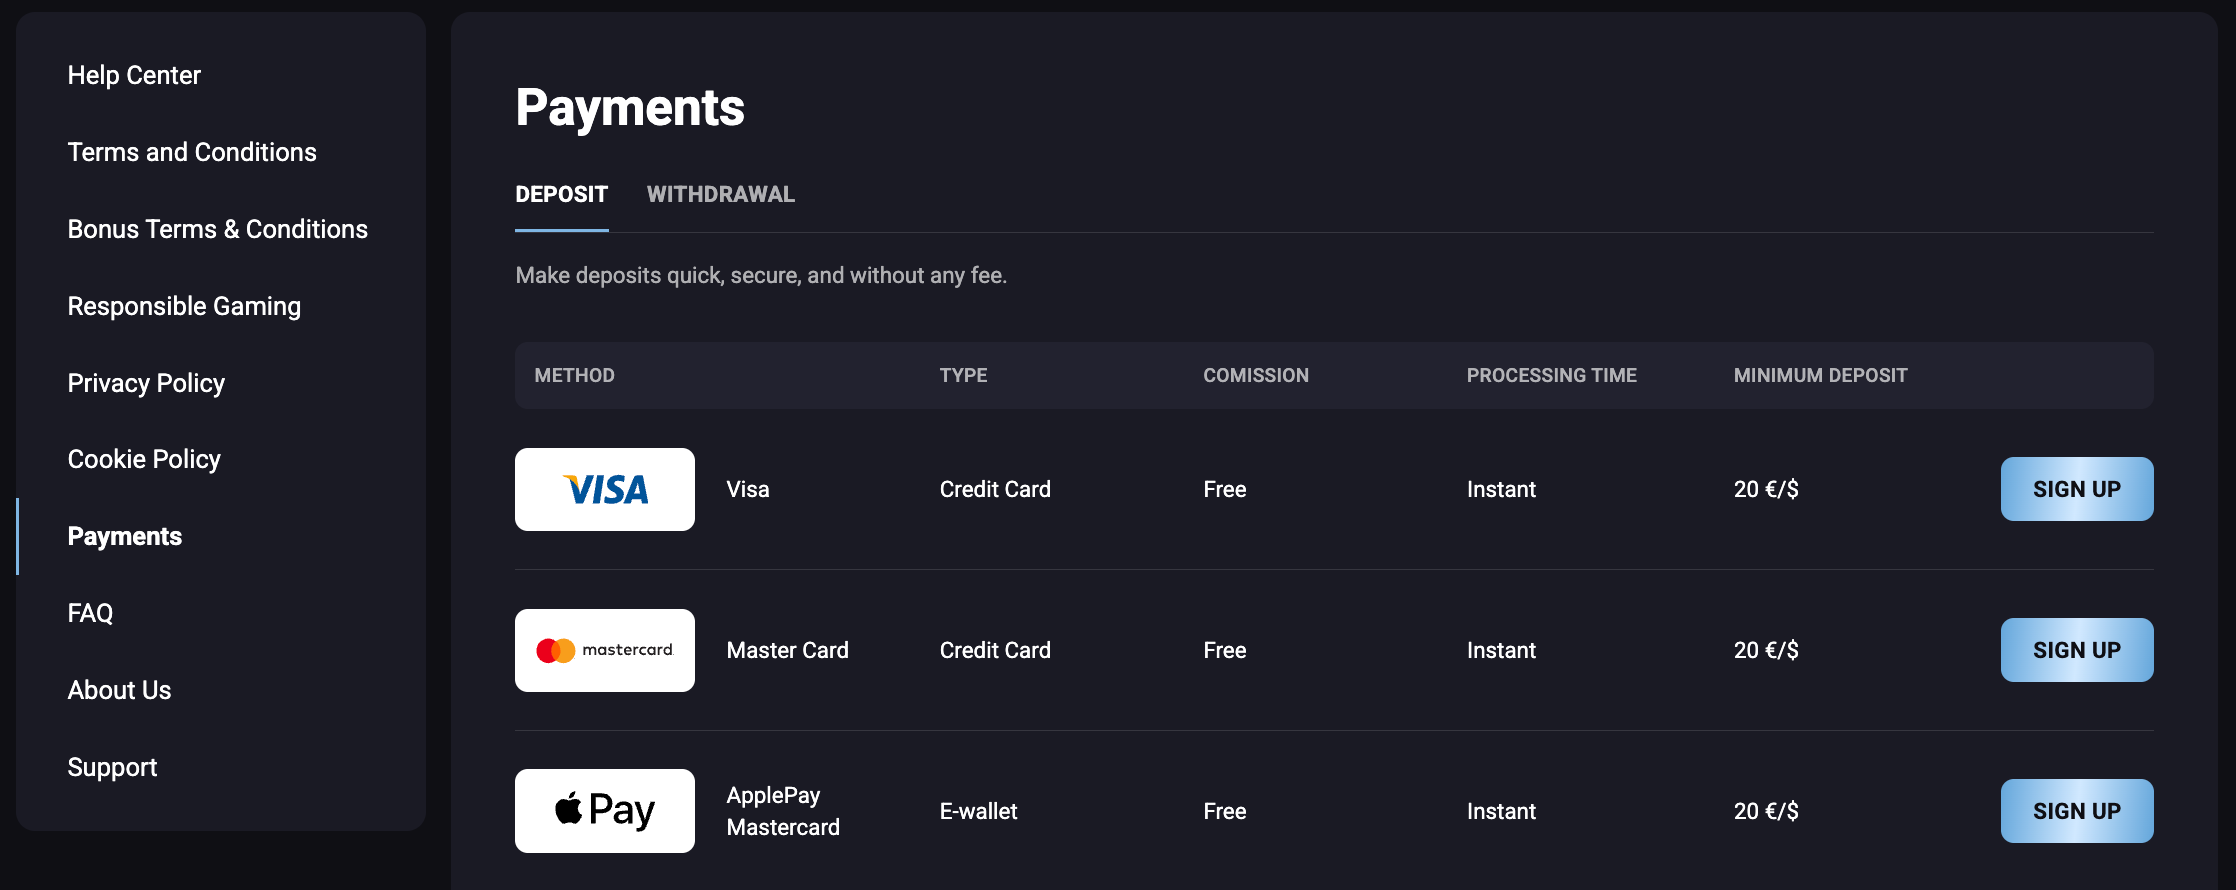This screenshot has width=2236, height=890.
Task: Open the Responsible Gaming section
Action: pyautogui.click(x=184, y=305)
